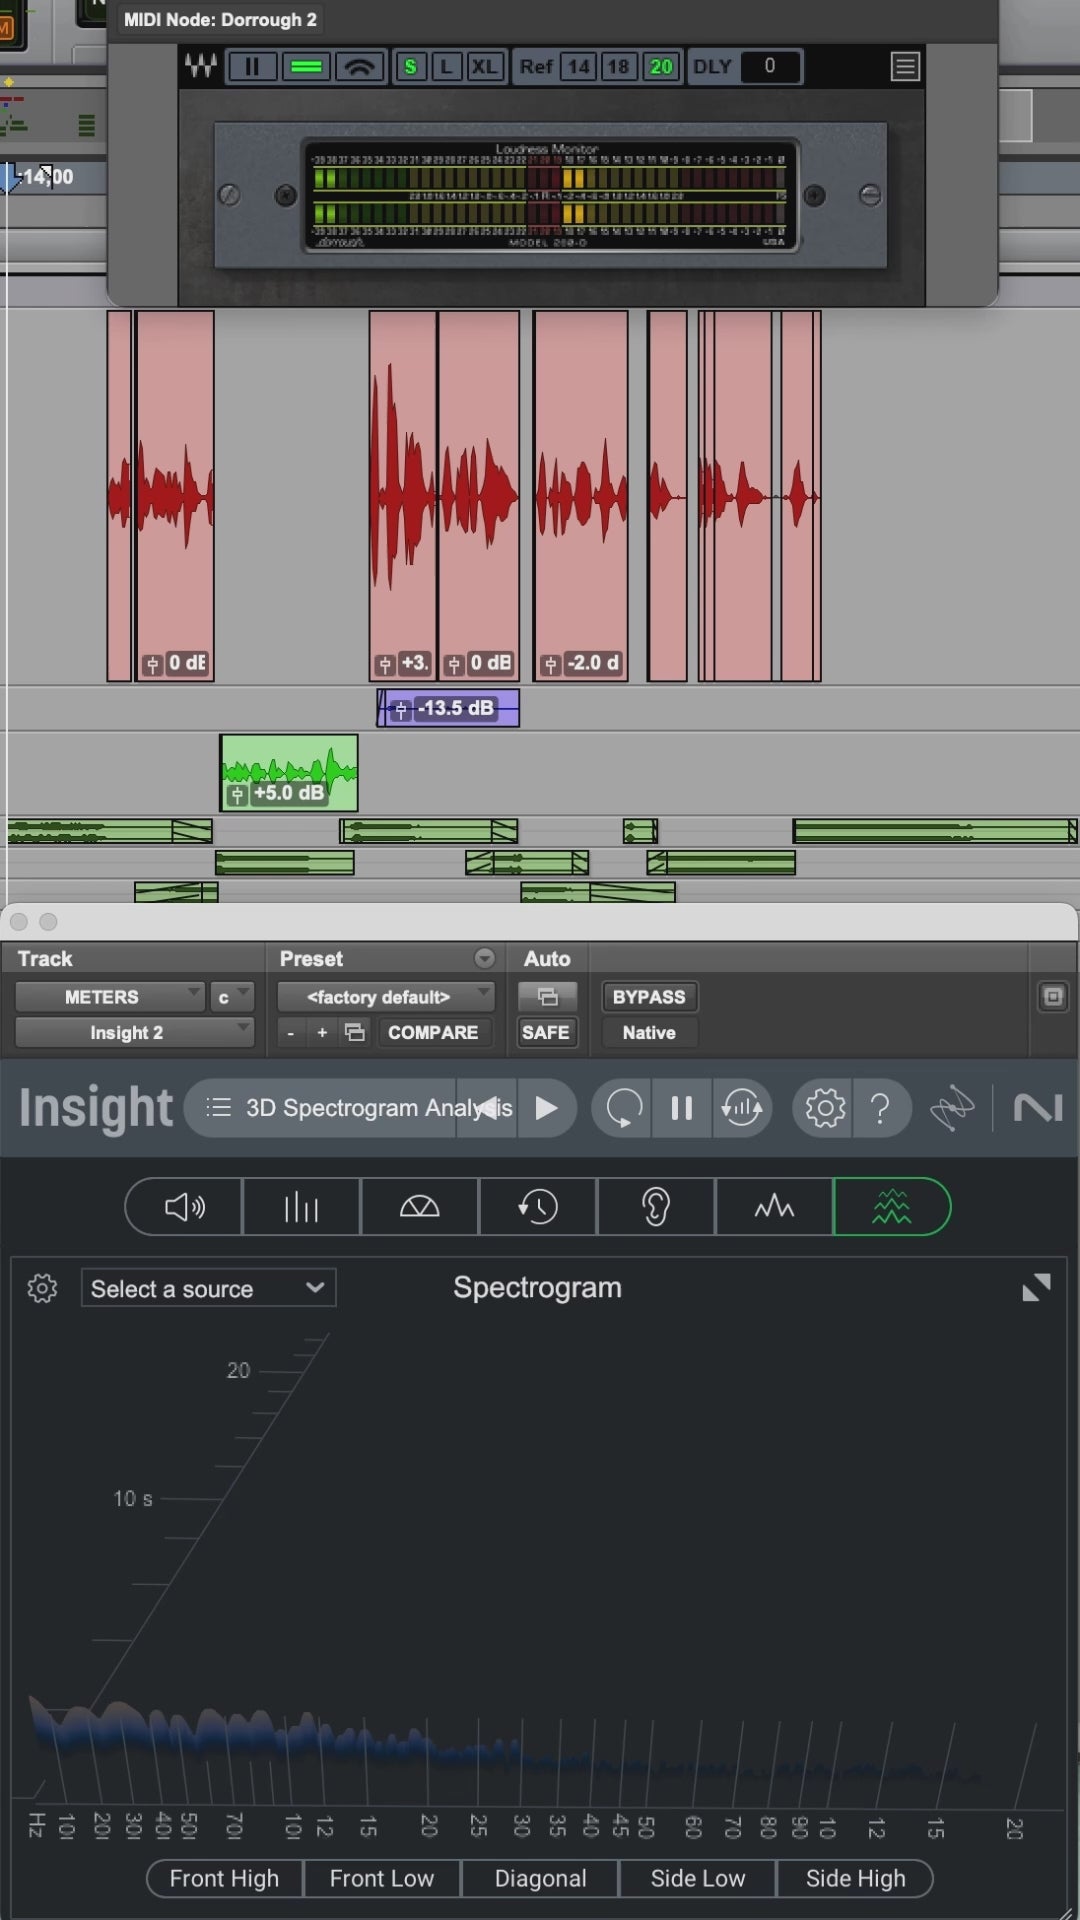Select the Front High view
Viewport: 1080px width, 1920px height.
point(224,1878)
